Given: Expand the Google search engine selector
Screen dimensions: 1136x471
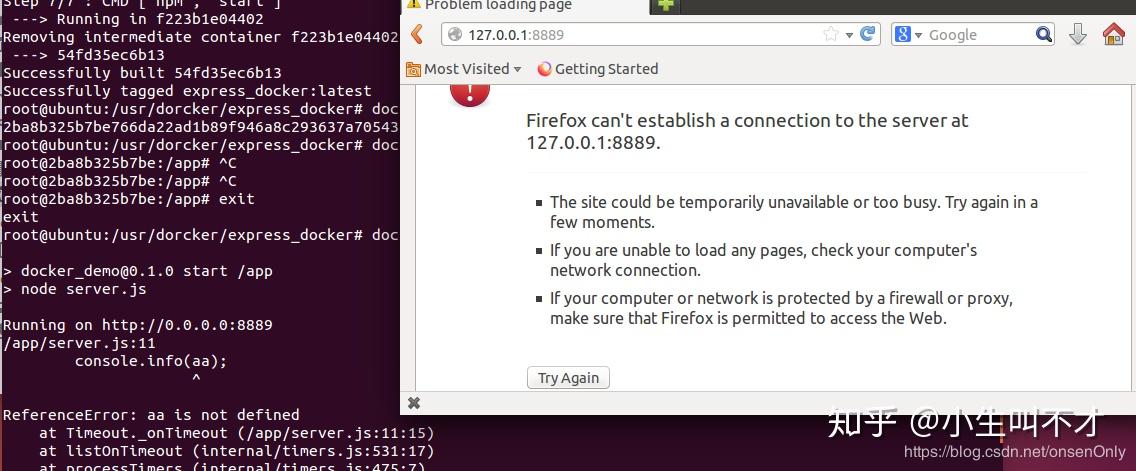Looking at the screenshot, I should point(908,35).
